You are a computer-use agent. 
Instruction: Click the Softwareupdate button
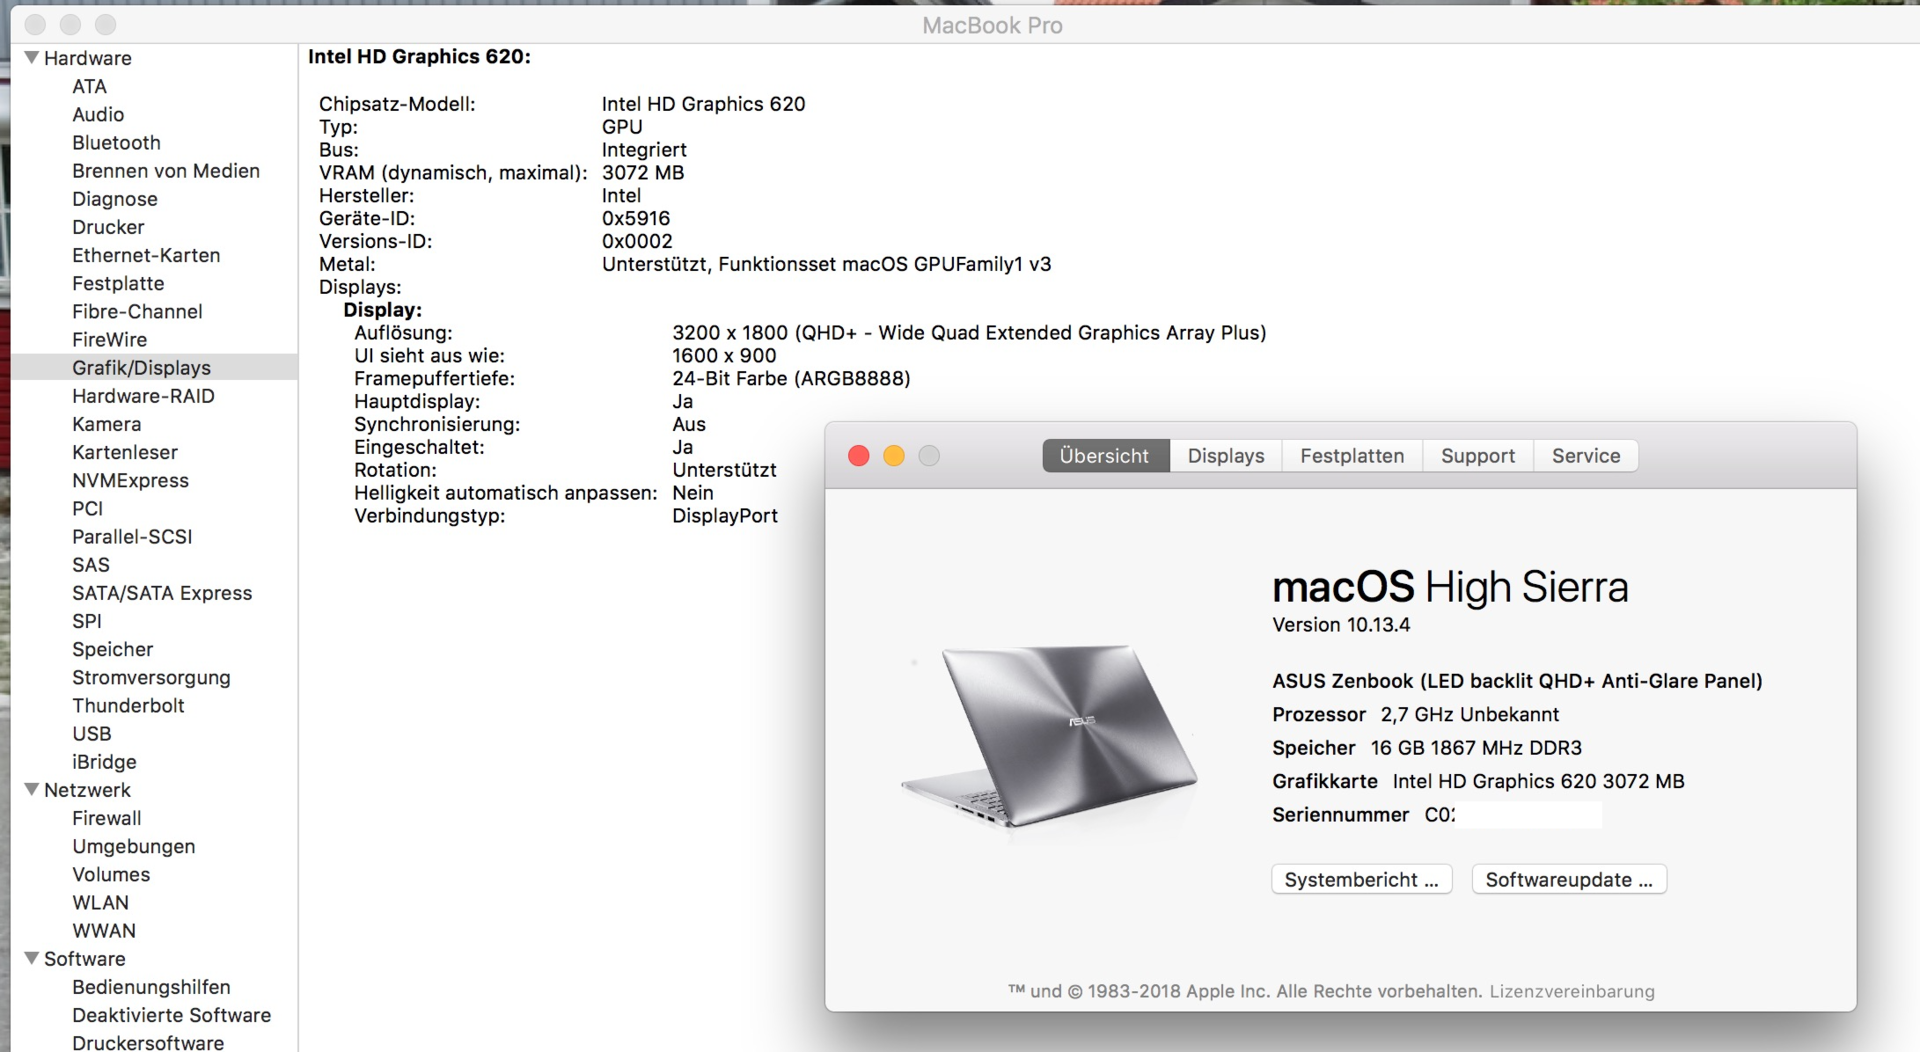click(1569, 880)
